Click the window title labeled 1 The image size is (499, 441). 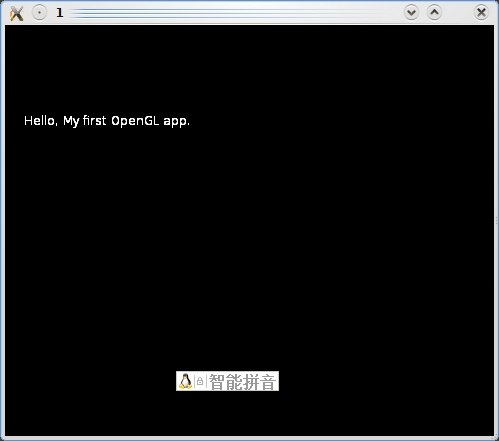(60, 13)
